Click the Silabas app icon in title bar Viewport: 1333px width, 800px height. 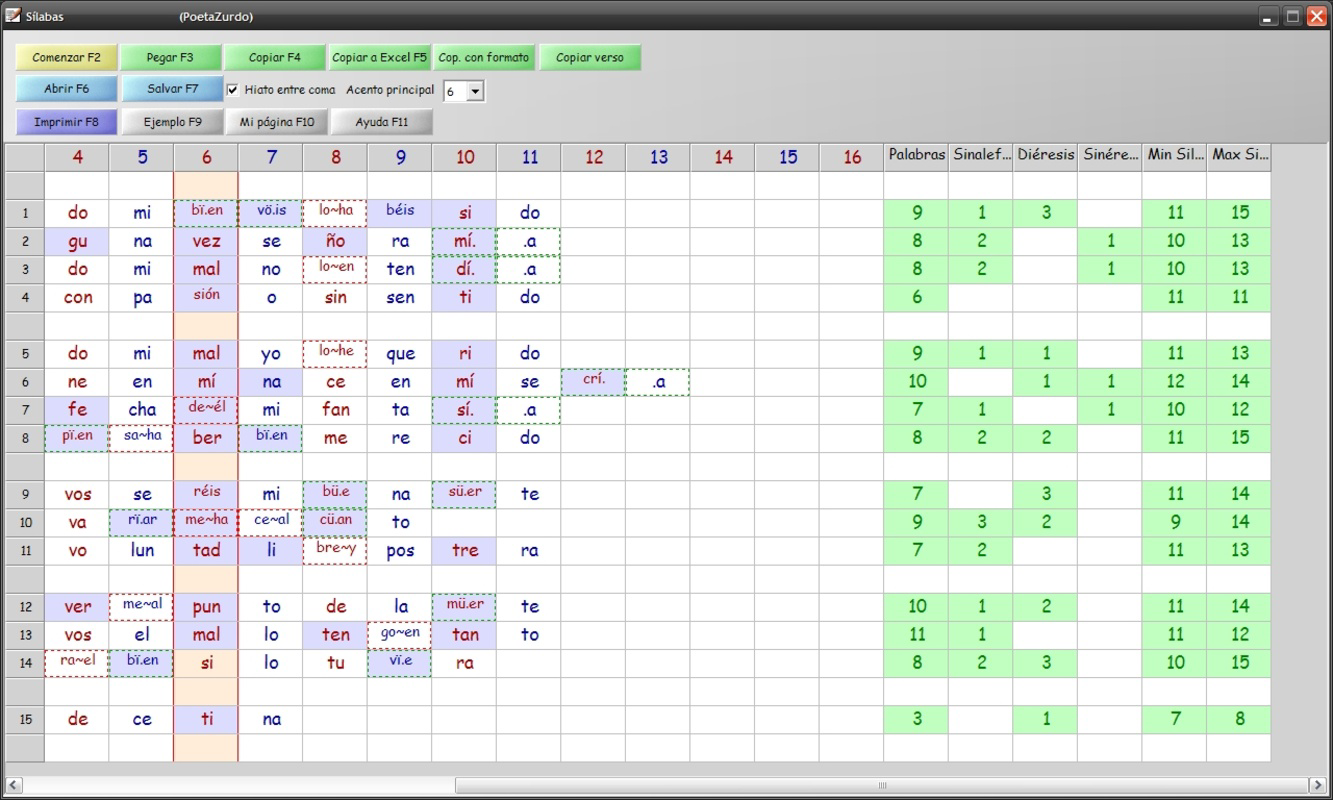click(x=13, y=16)
